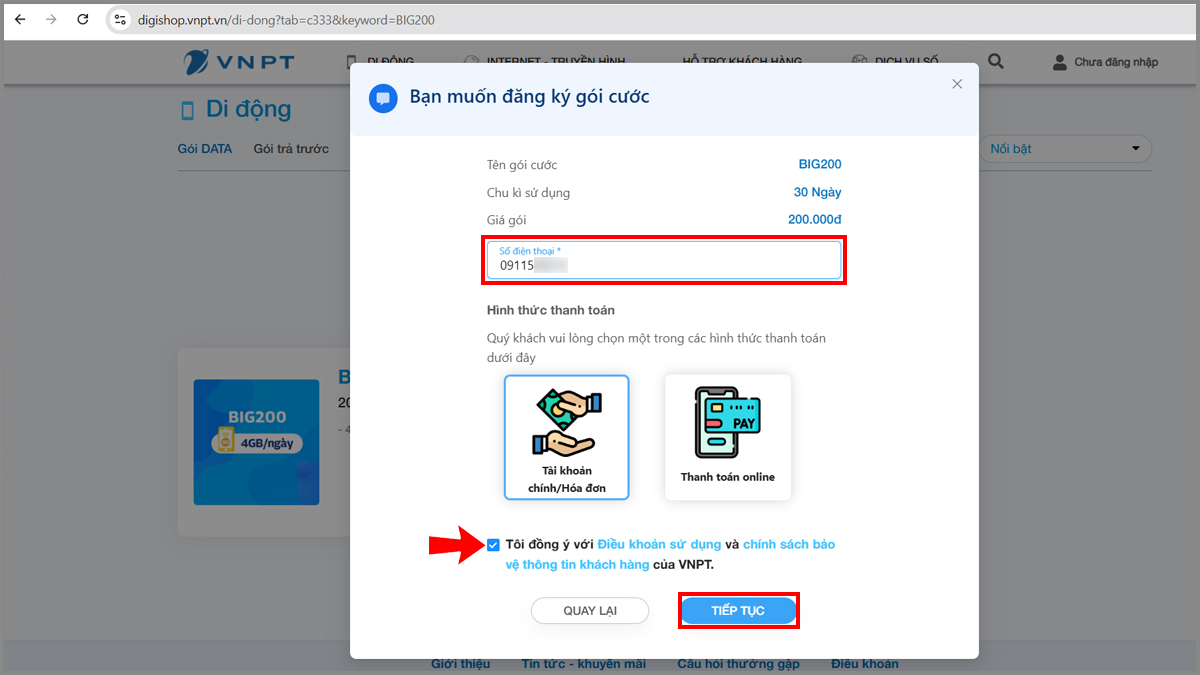Click the mobile phone icon beside Di động
This screenshot has height=675, width=1200.
[x=187, y=110]
